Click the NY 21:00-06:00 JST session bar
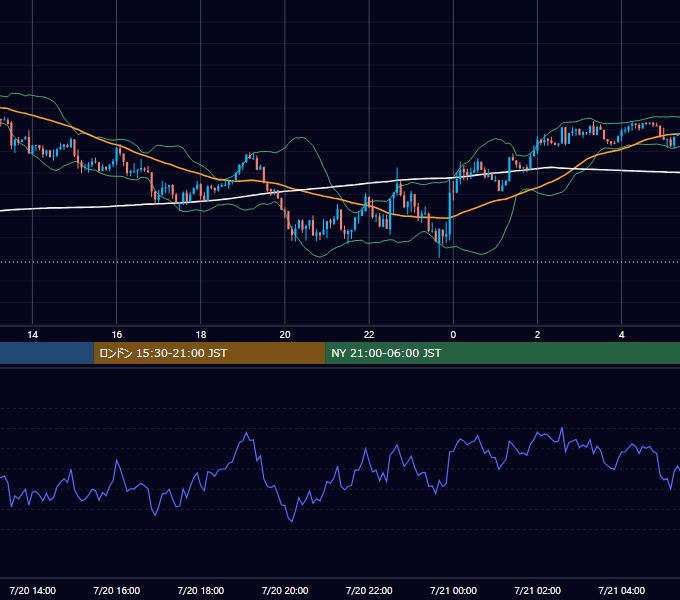Screen dimensions: 680x600 pyautogui.click(x=502, y=353)
